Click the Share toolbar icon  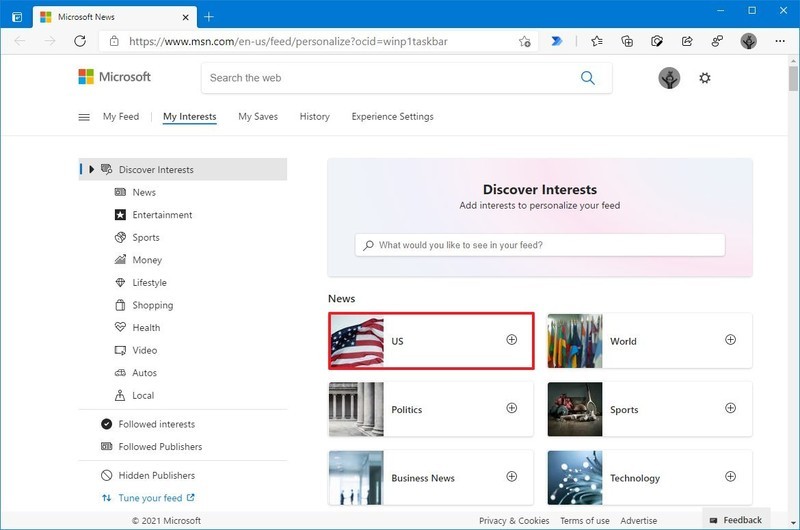point(687,41)
